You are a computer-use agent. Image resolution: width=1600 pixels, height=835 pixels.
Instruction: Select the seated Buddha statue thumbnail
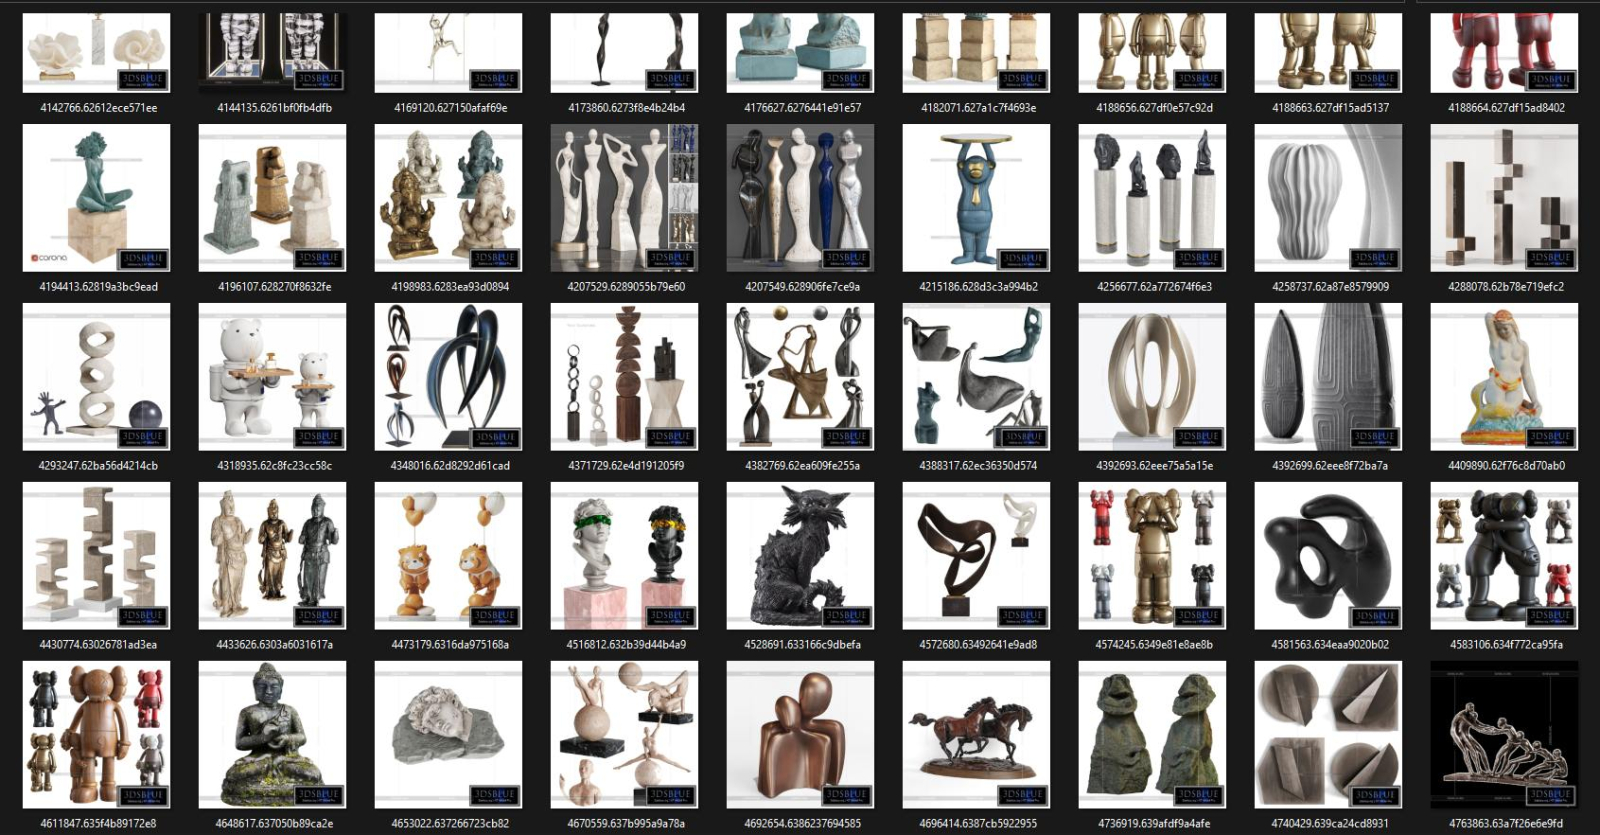pyautogui.click(x=272, y=735)
